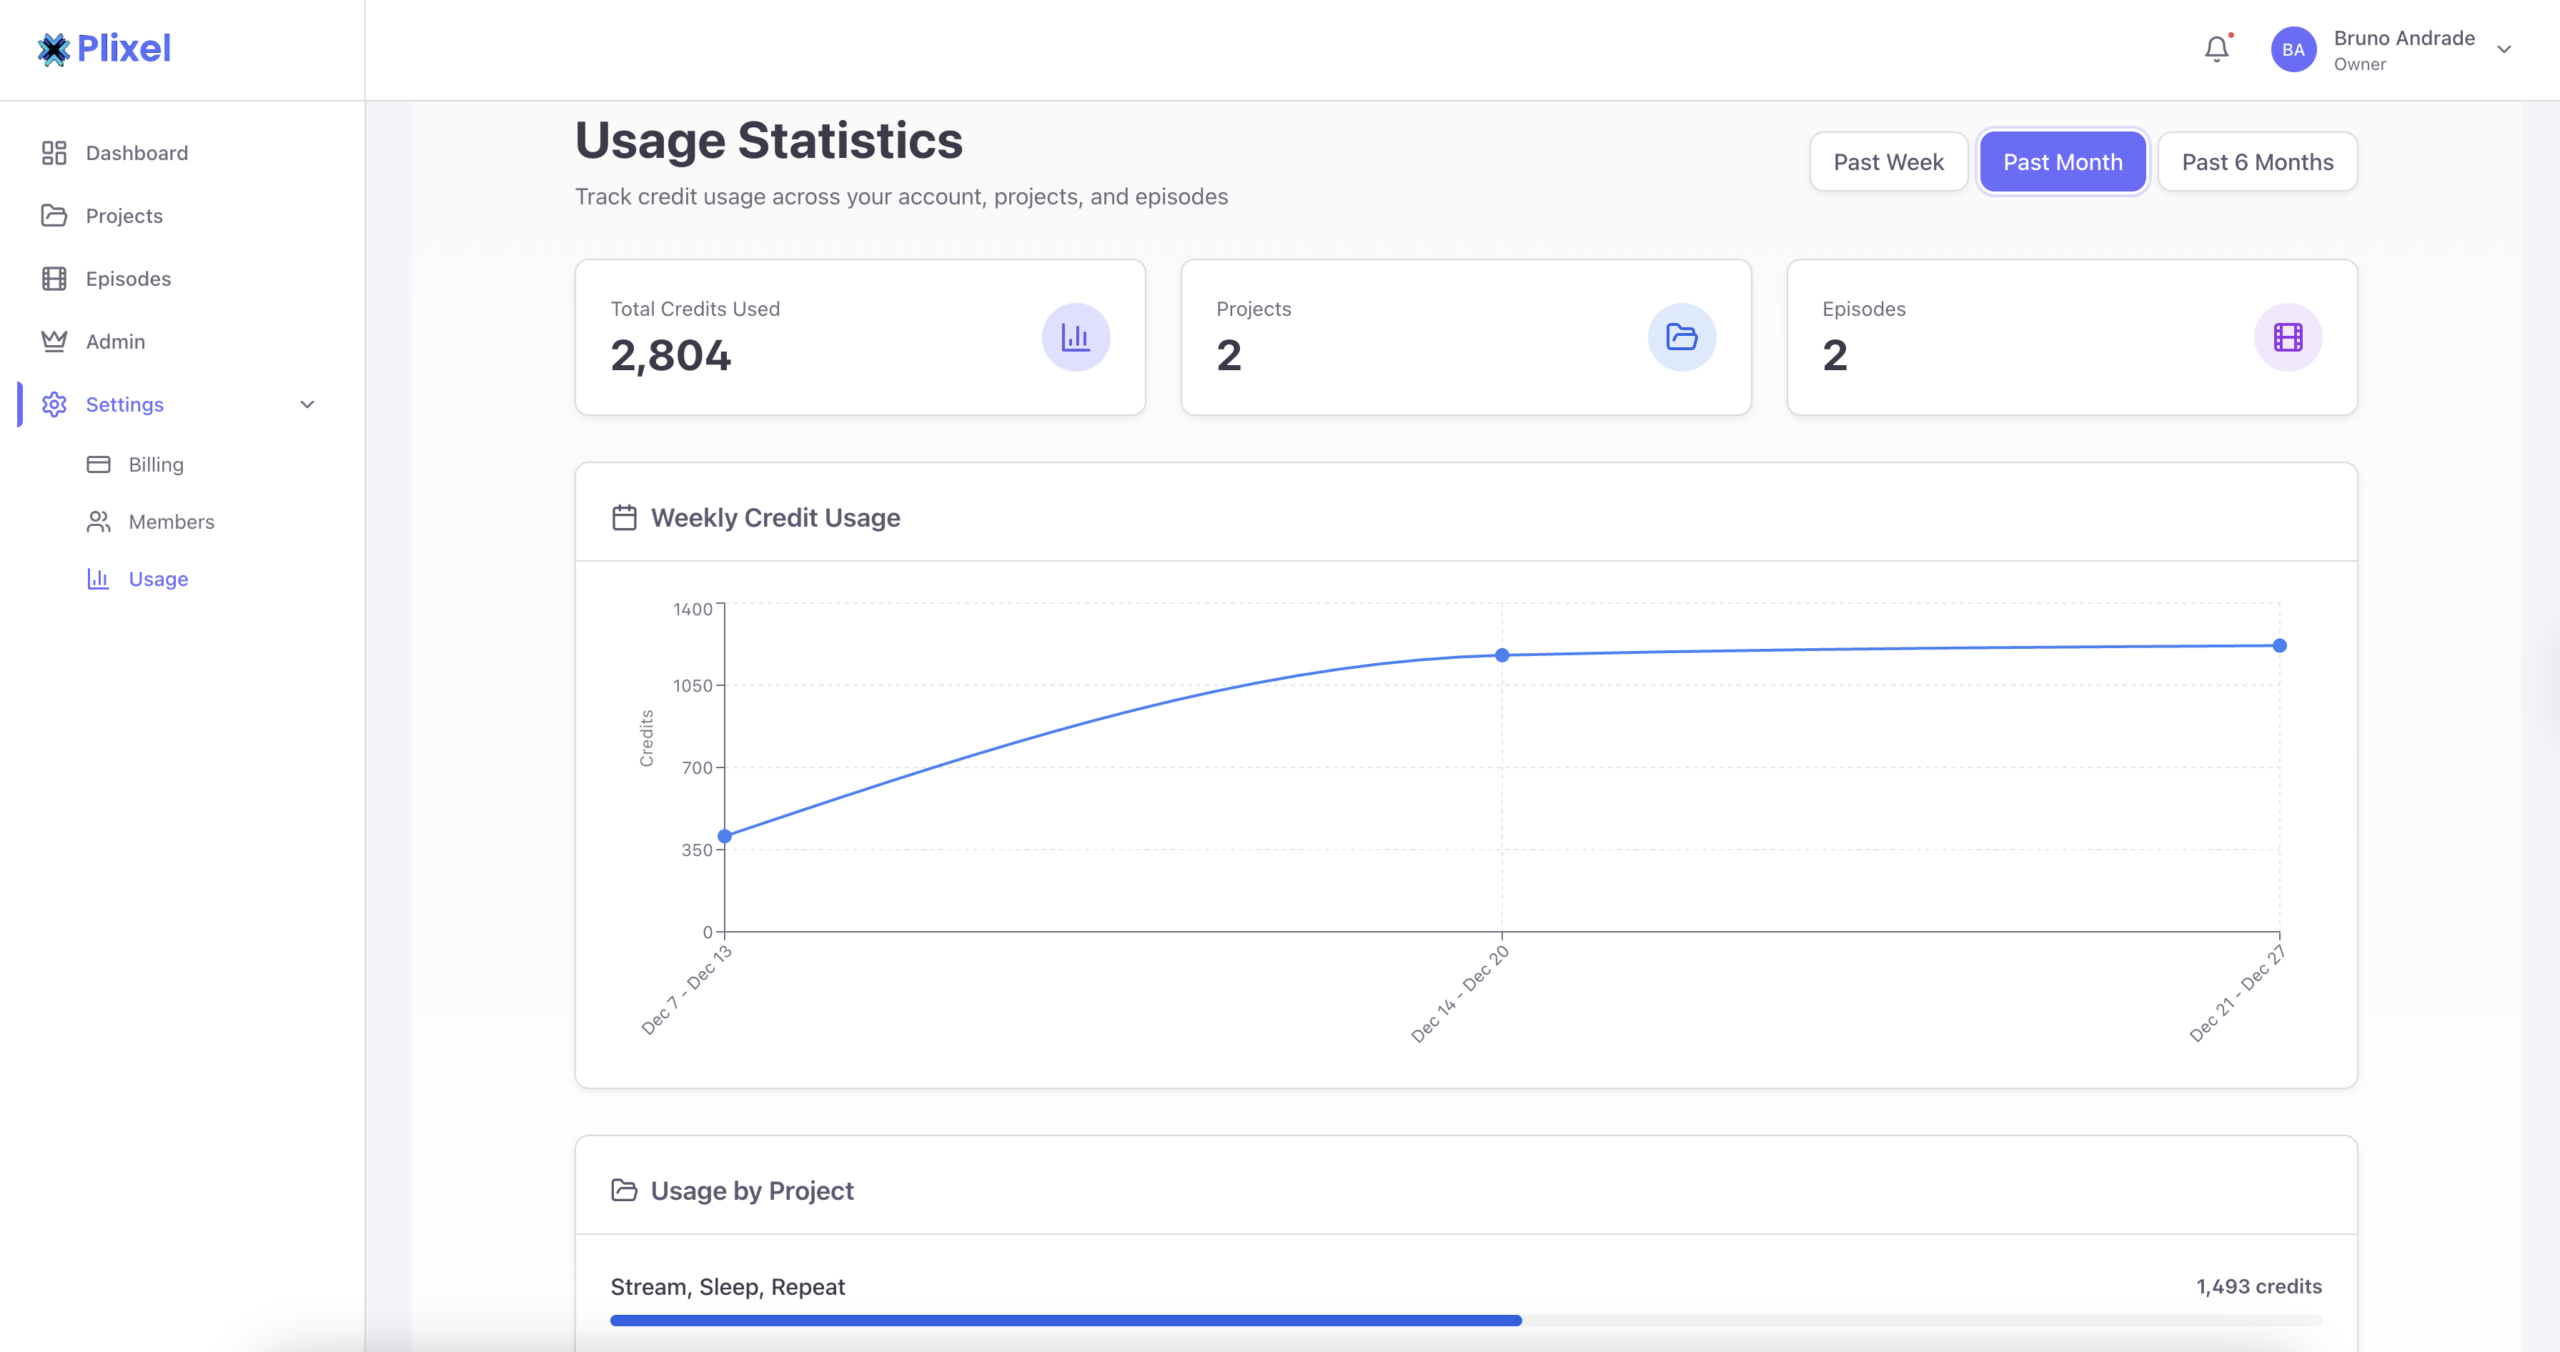
Task: Click the Weekly Credit Usage calendar icon
Action: click(624, 518)
